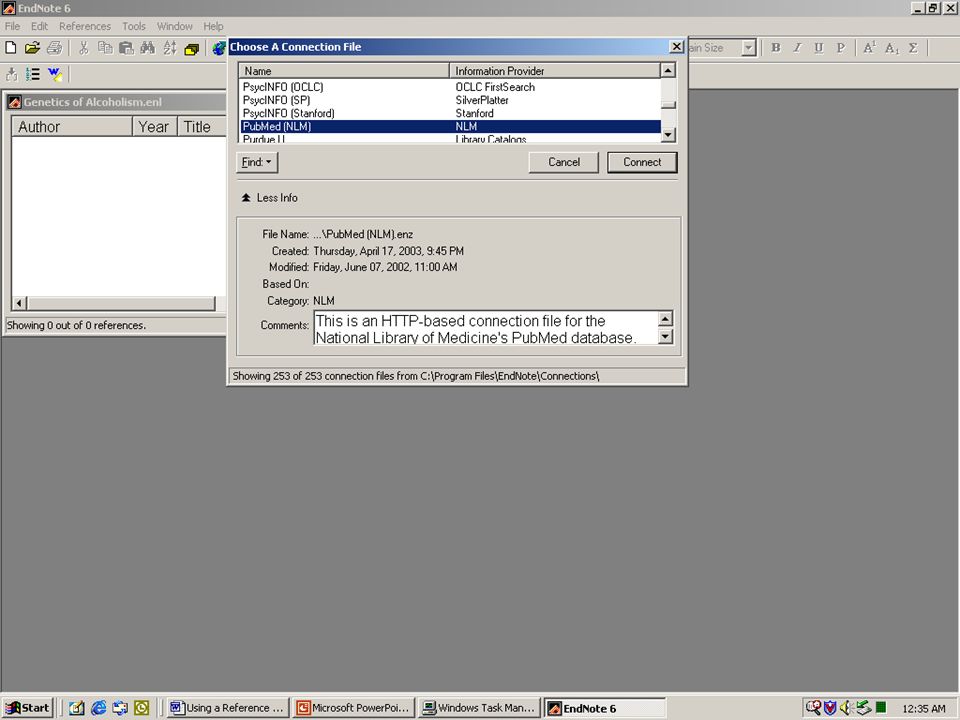Click the Paste clipboard icon

pyautogui.click(x=126, y=48)
